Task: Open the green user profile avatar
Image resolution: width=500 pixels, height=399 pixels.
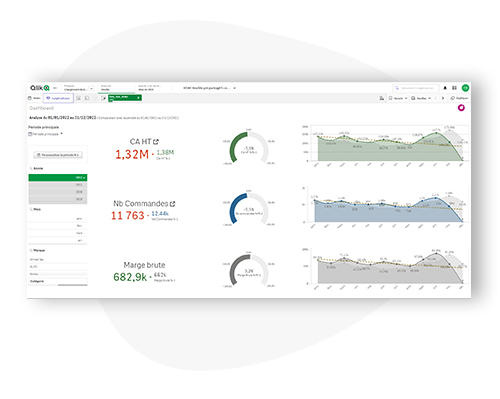Action: [x=465, y=88]
